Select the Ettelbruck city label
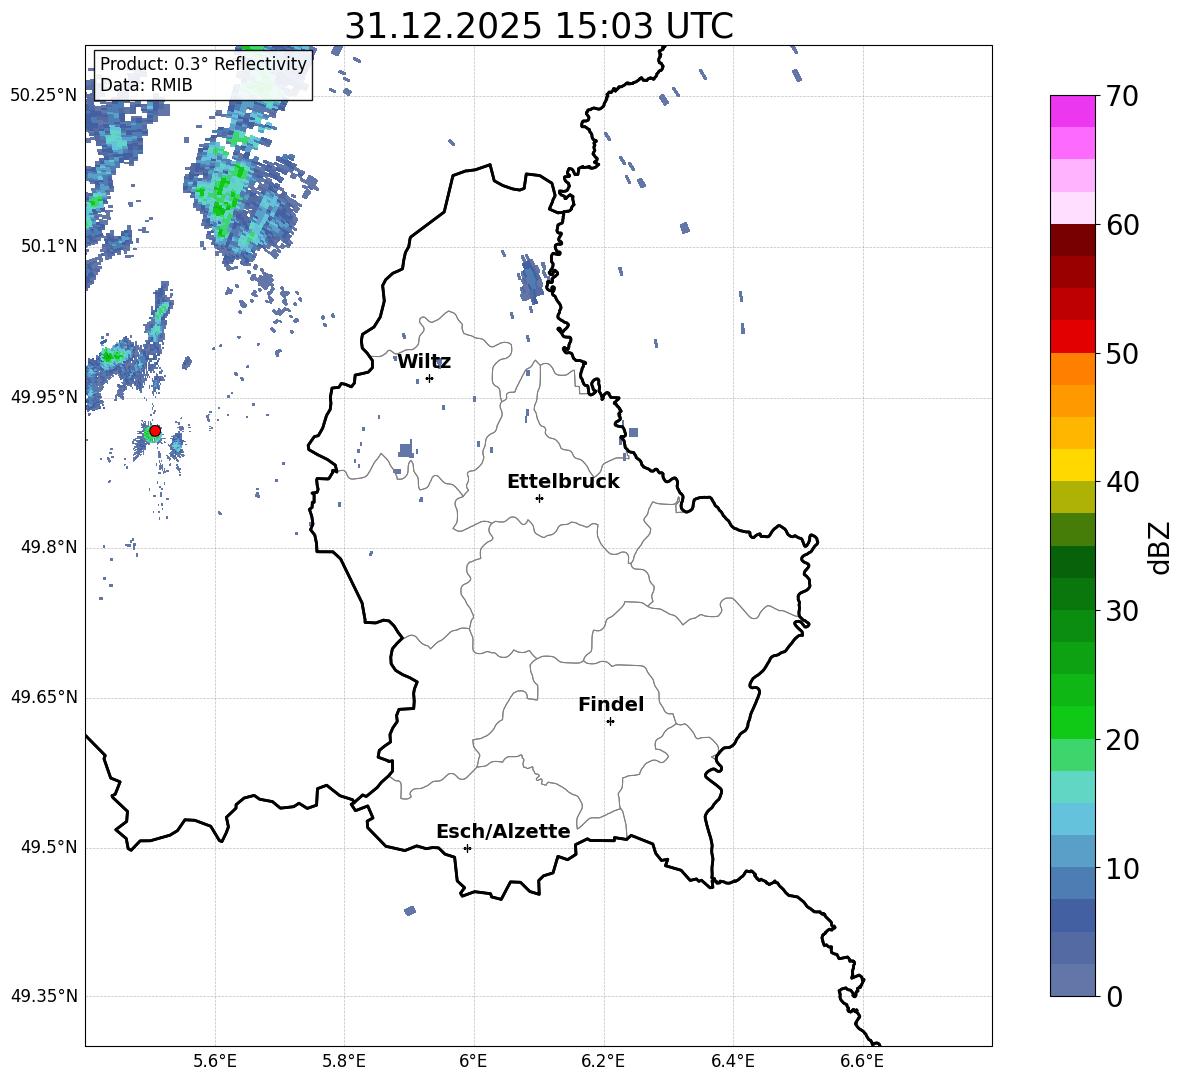Image resolution: width=1184 pixels, height=1081 pixels. (x=563, y=482)
